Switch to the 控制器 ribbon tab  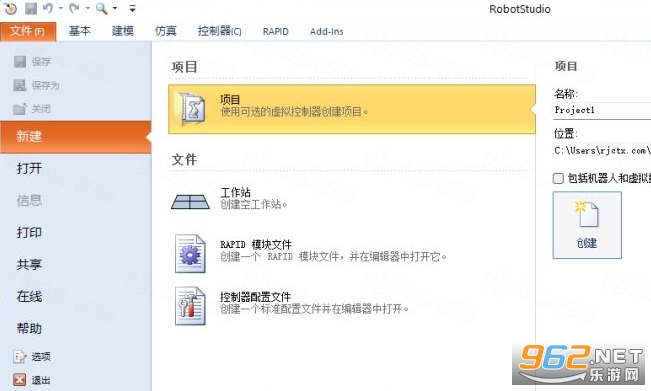(x=220, y=31)
